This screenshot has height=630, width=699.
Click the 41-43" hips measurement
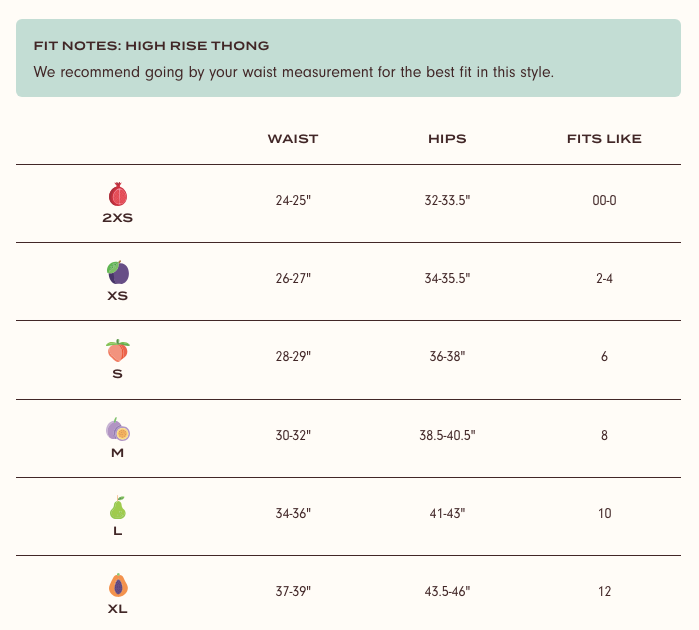coord(447,513)
